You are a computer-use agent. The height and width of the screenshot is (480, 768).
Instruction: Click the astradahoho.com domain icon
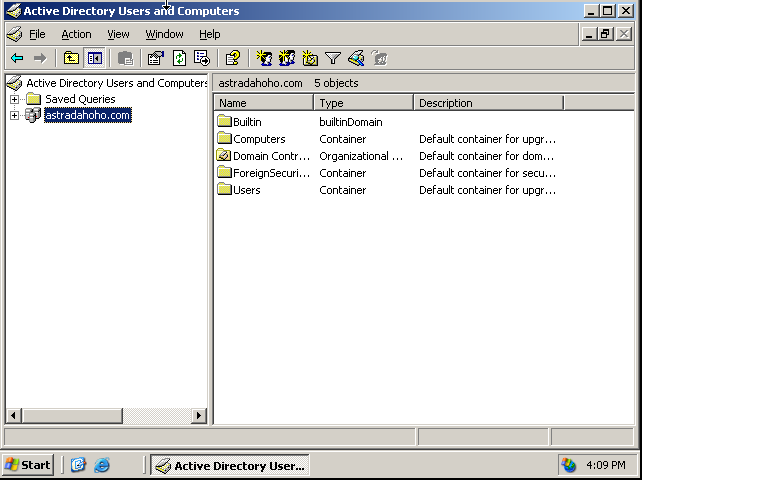33,116
